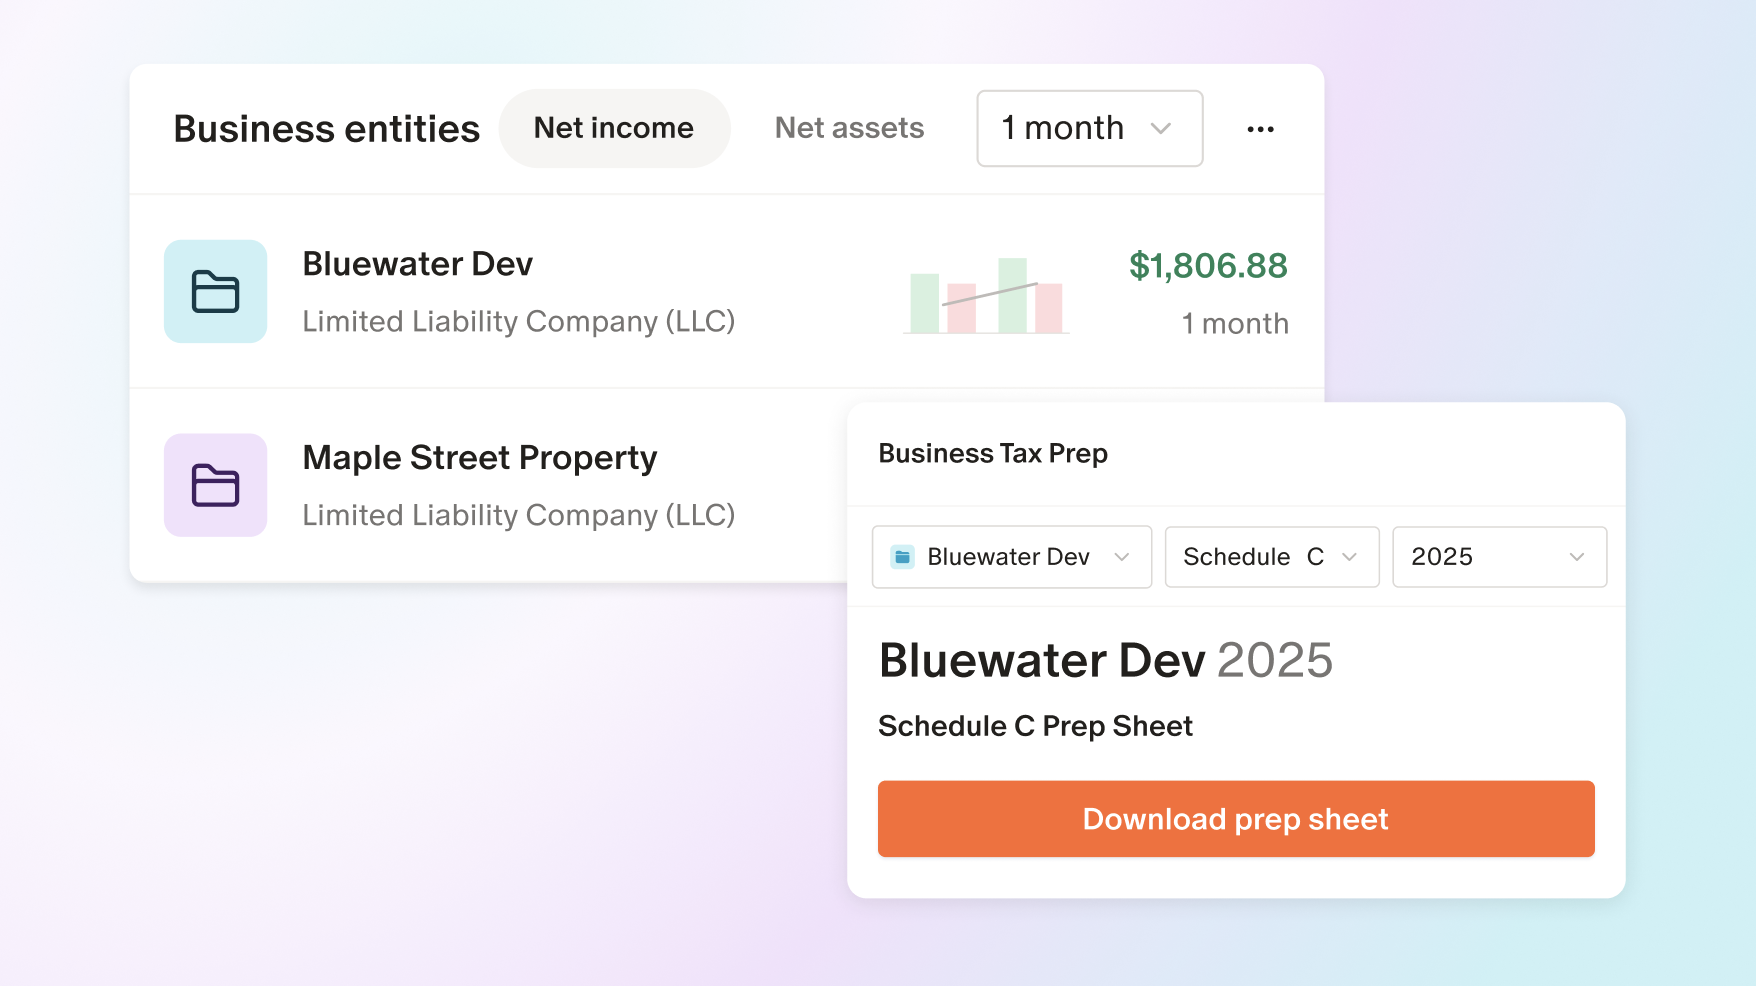Viewport: 1756px width, 986px height.
Task: Click the Bluewater Dev blue folder icon
Action: coord(215,291)
